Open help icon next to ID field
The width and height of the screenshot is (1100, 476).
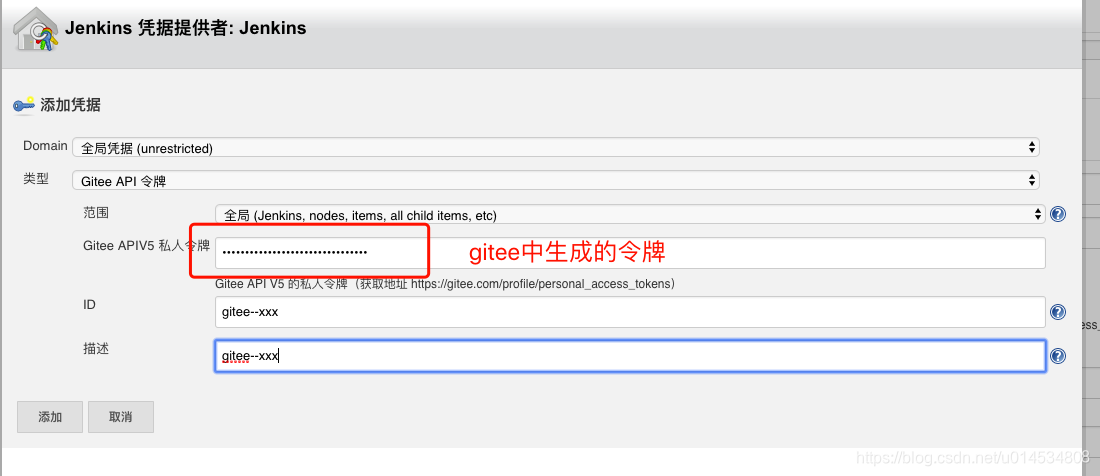[x=1058, y=312]
